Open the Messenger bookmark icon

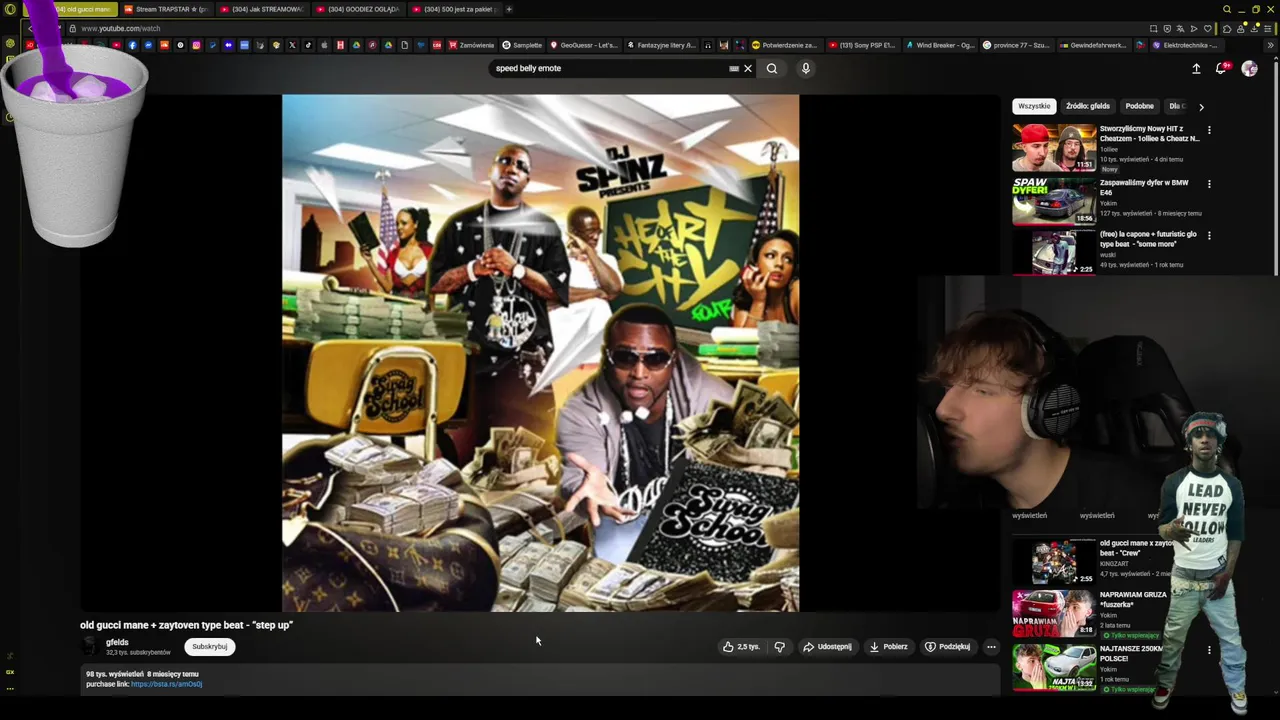click(x=148, y=45)
